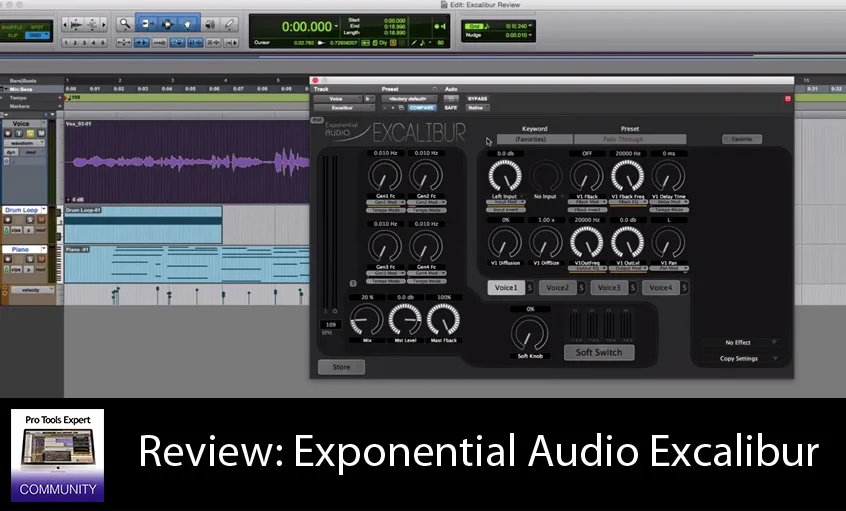The height and width of the screenshot is (511, 846).
Task: Open the Native plugin format dropdown
Action: coord(477,107)
